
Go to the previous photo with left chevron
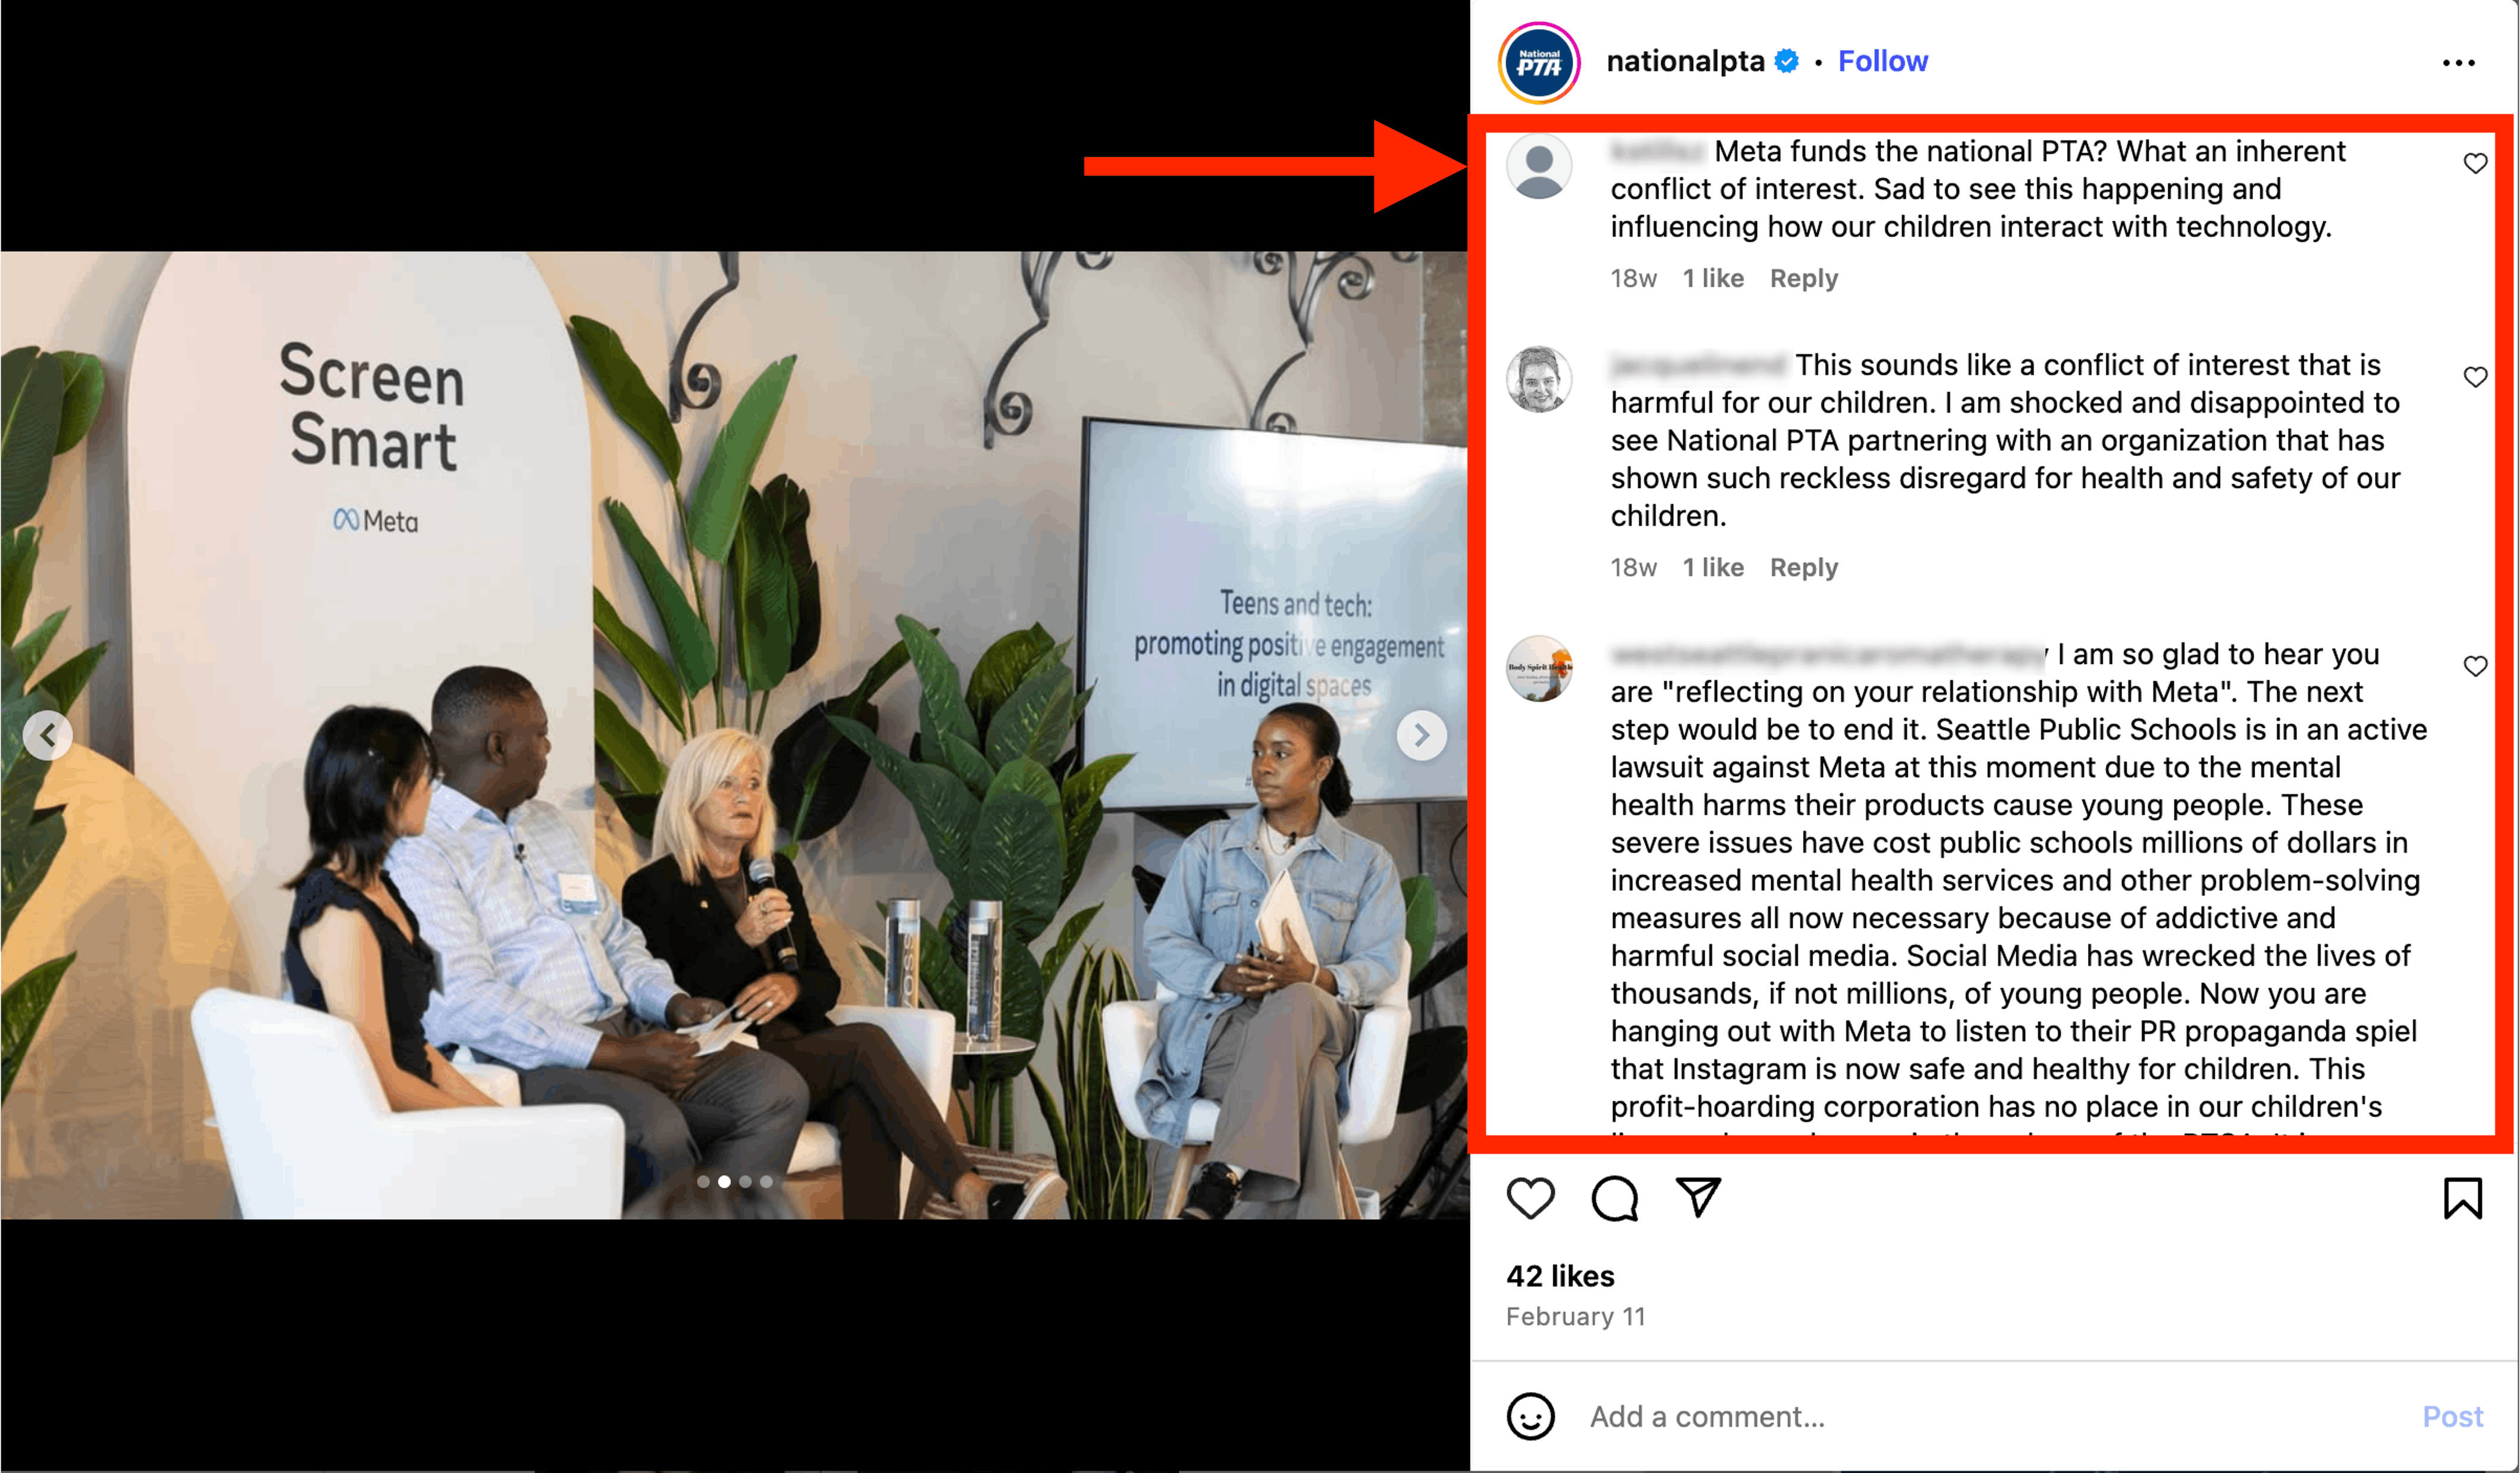pyautogui.click(x=48, y=735)
